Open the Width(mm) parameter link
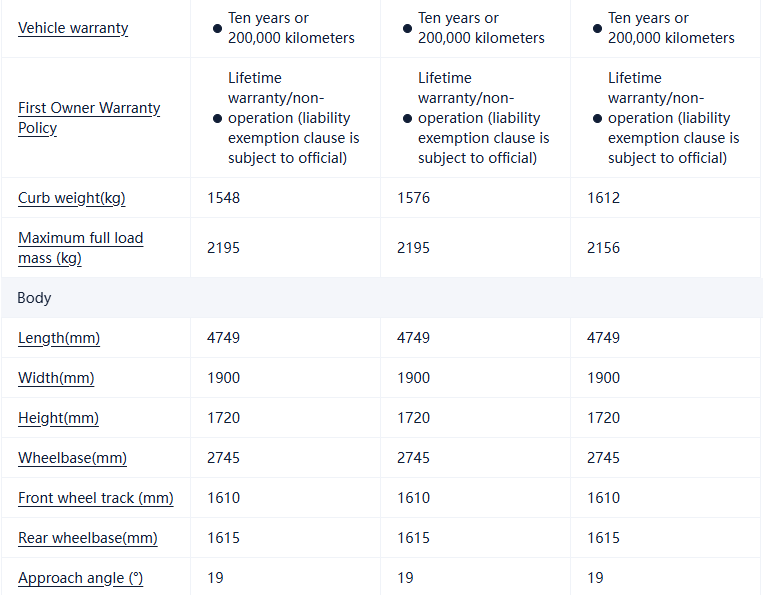Viewport: 769px width, 595px height. pos(56,378)
